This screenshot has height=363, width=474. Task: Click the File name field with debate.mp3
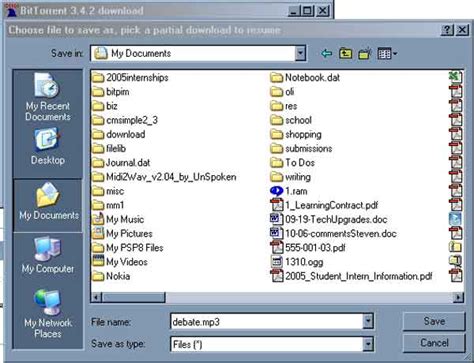pos(267,321)
